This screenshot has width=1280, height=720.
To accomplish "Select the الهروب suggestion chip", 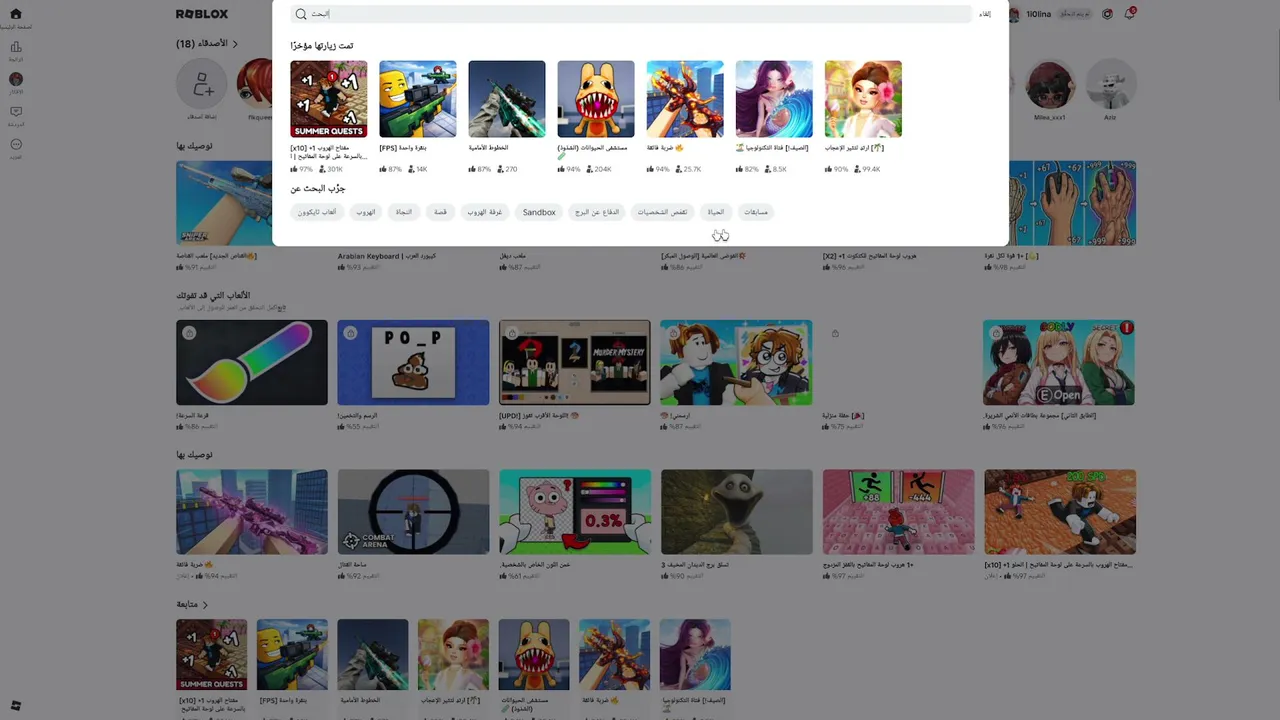I will click(366, 212).
